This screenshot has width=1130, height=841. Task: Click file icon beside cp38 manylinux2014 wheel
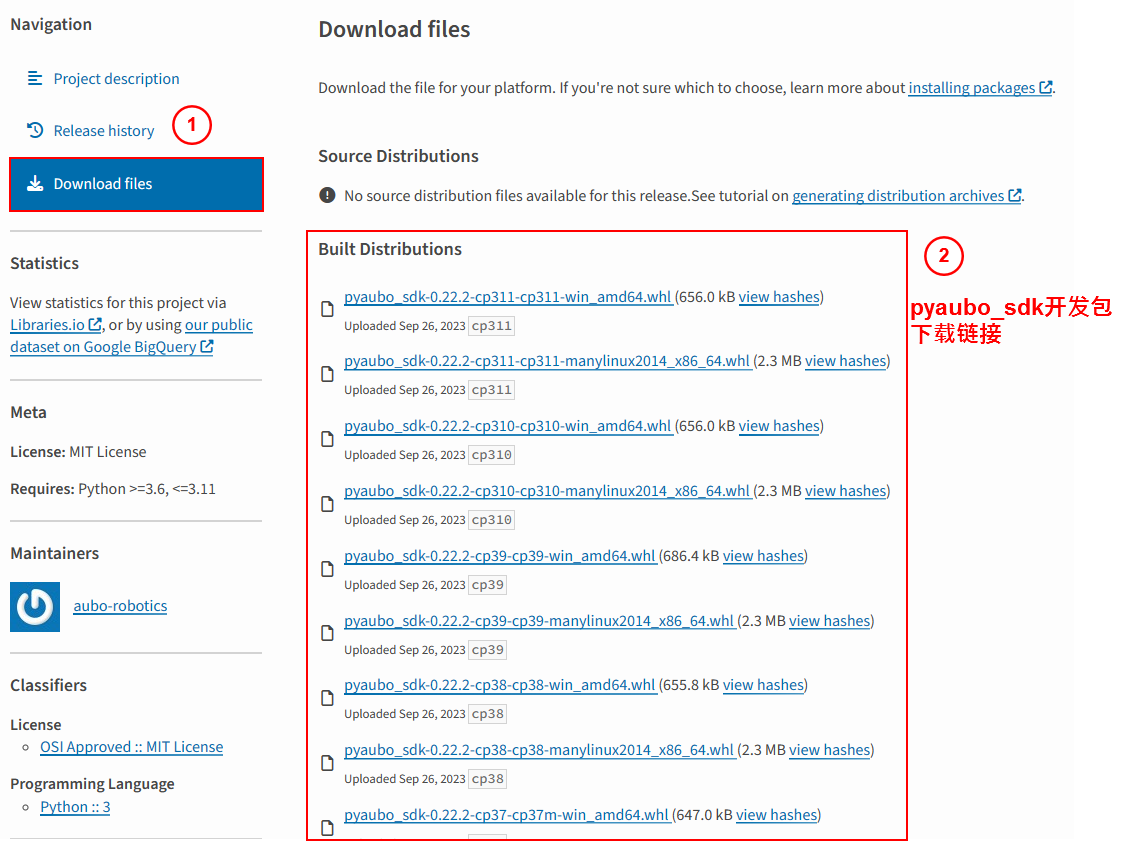[327, 762]
